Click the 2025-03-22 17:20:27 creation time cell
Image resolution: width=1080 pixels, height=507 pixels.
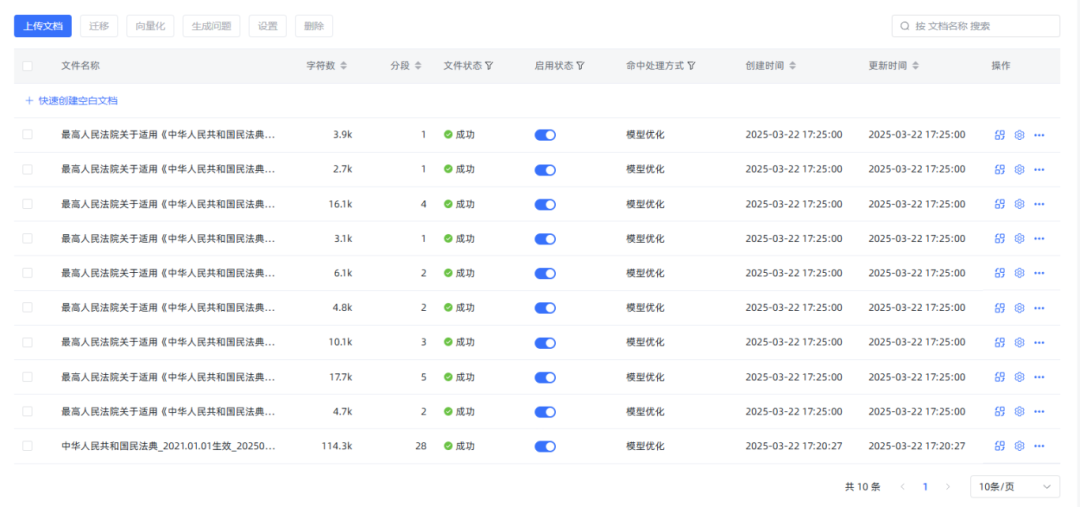coord(793,446)
